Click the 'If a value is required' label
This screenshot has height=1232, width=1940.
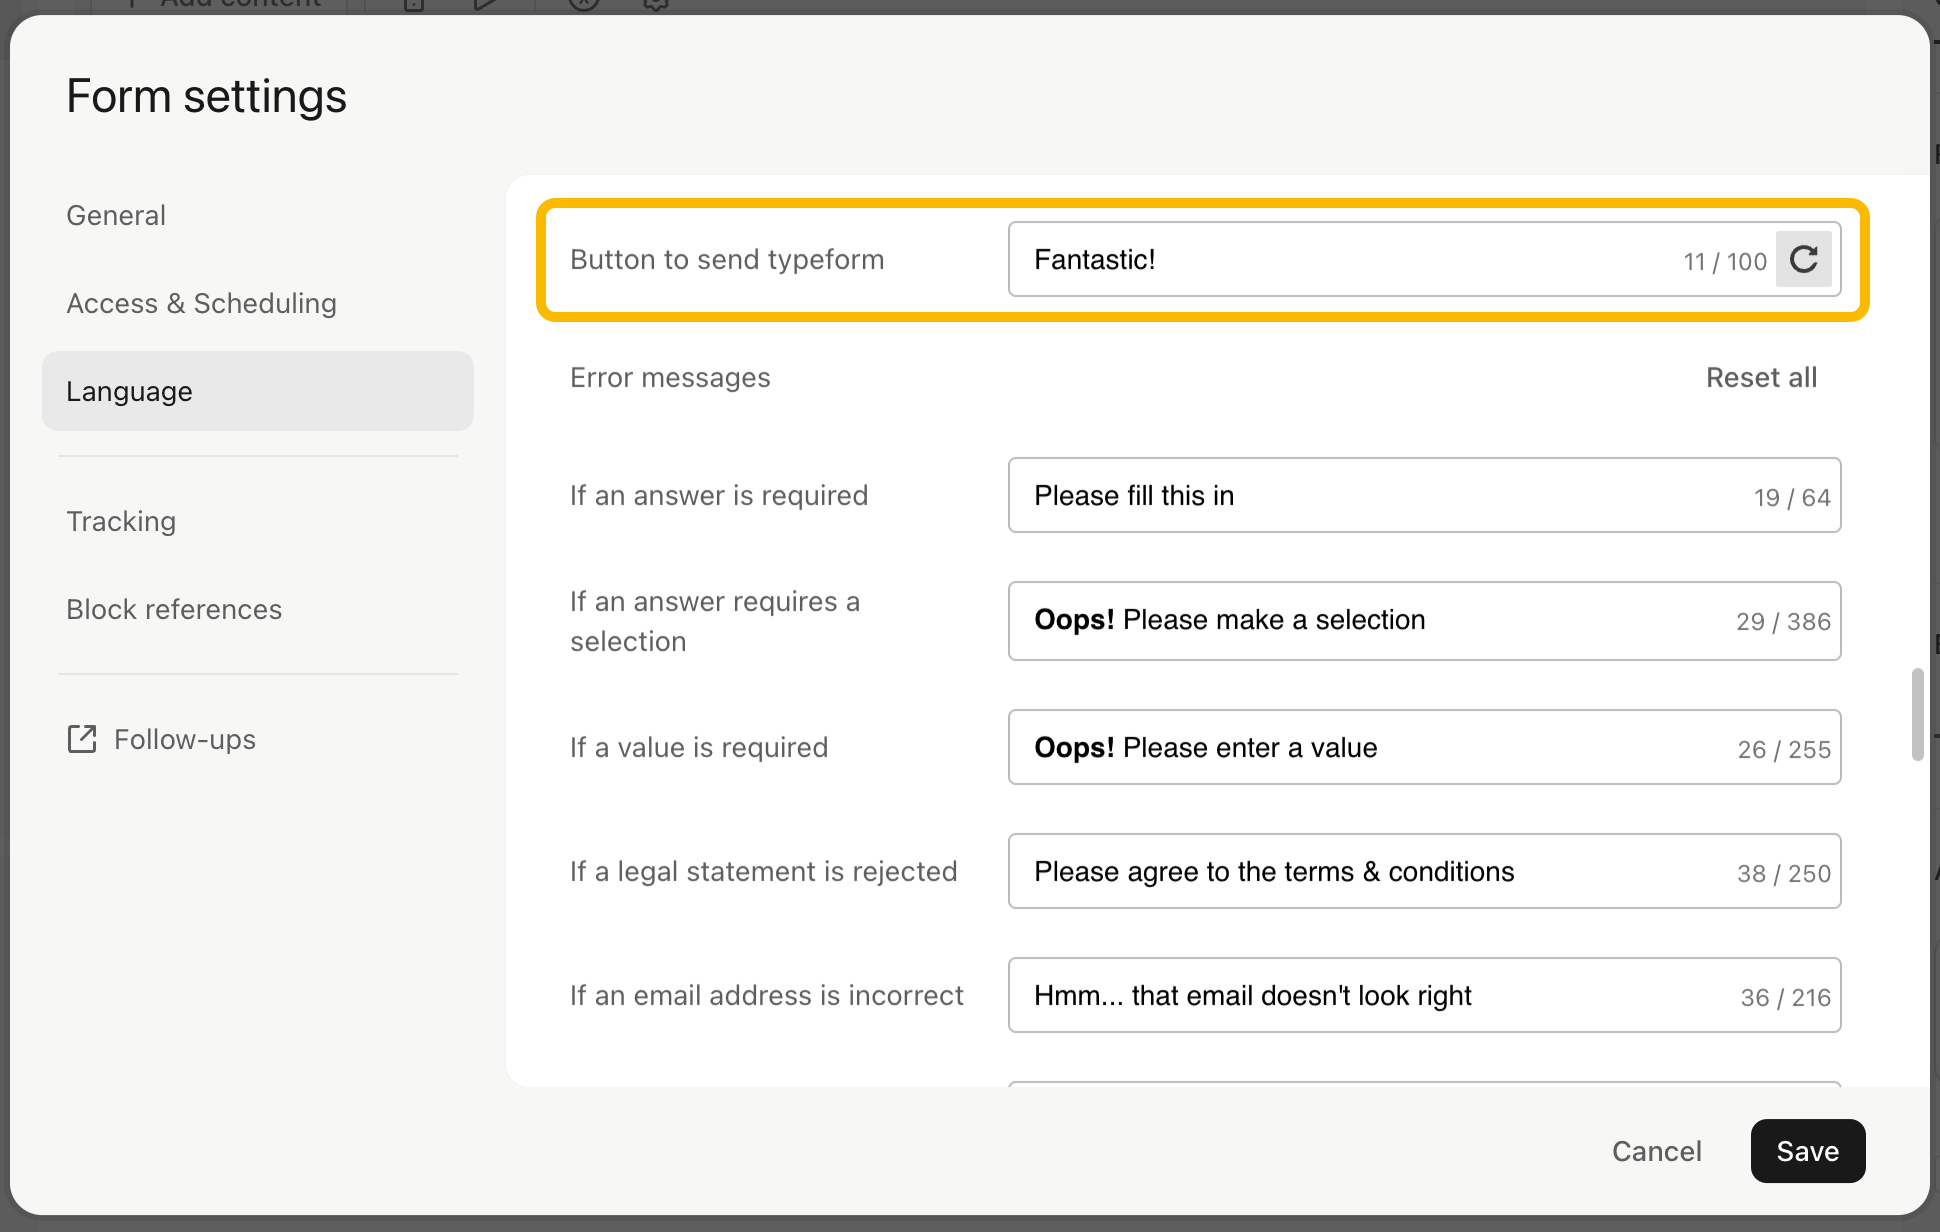[x=699, y=748]
